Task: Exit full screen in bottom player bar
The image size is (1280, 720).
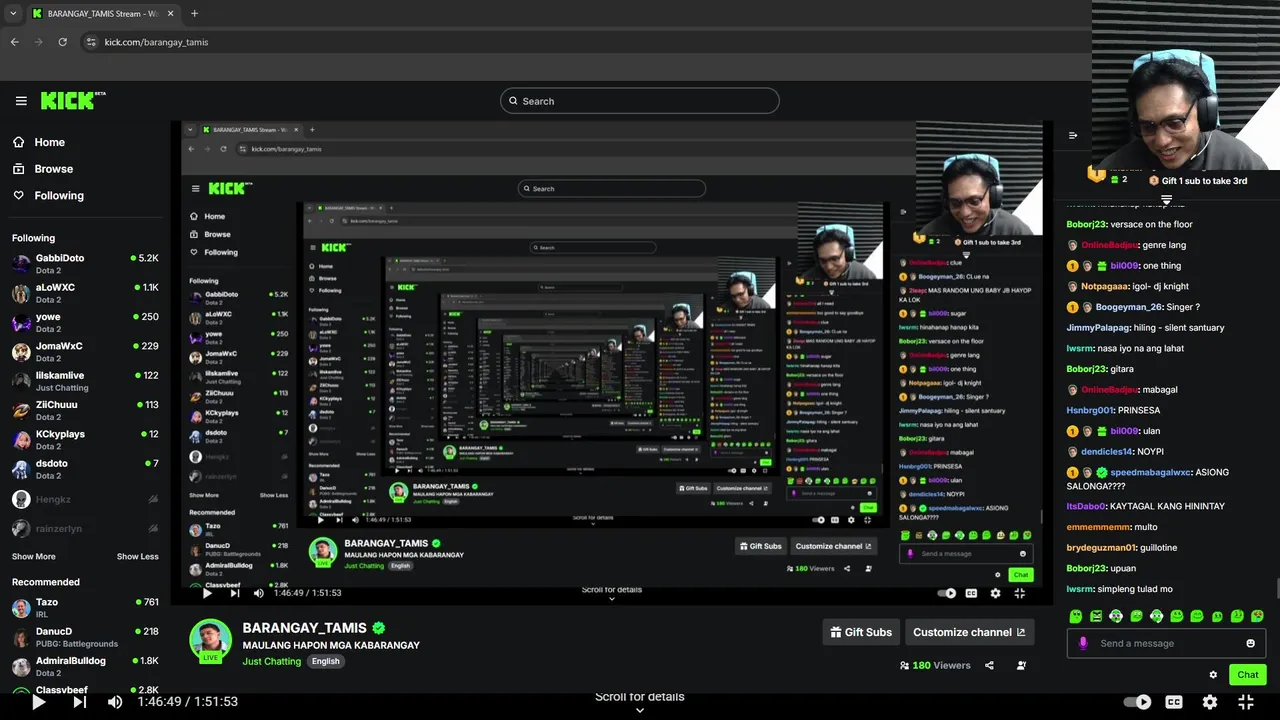Action: coord(1246,702)
